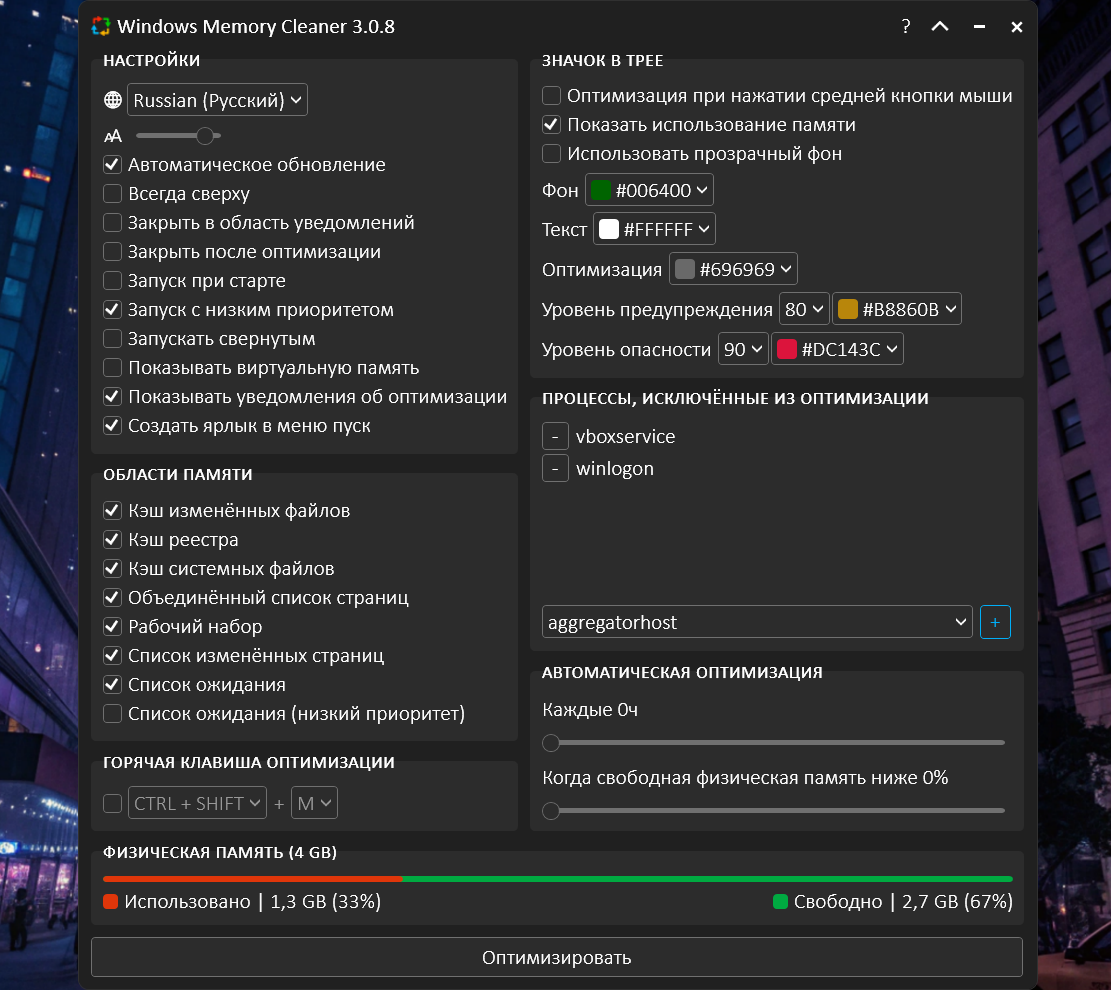Image resolution: width=1111 pixels, height=990 pixels.
Task: Click the compact view chevron icon
Action: pos(940,27)
